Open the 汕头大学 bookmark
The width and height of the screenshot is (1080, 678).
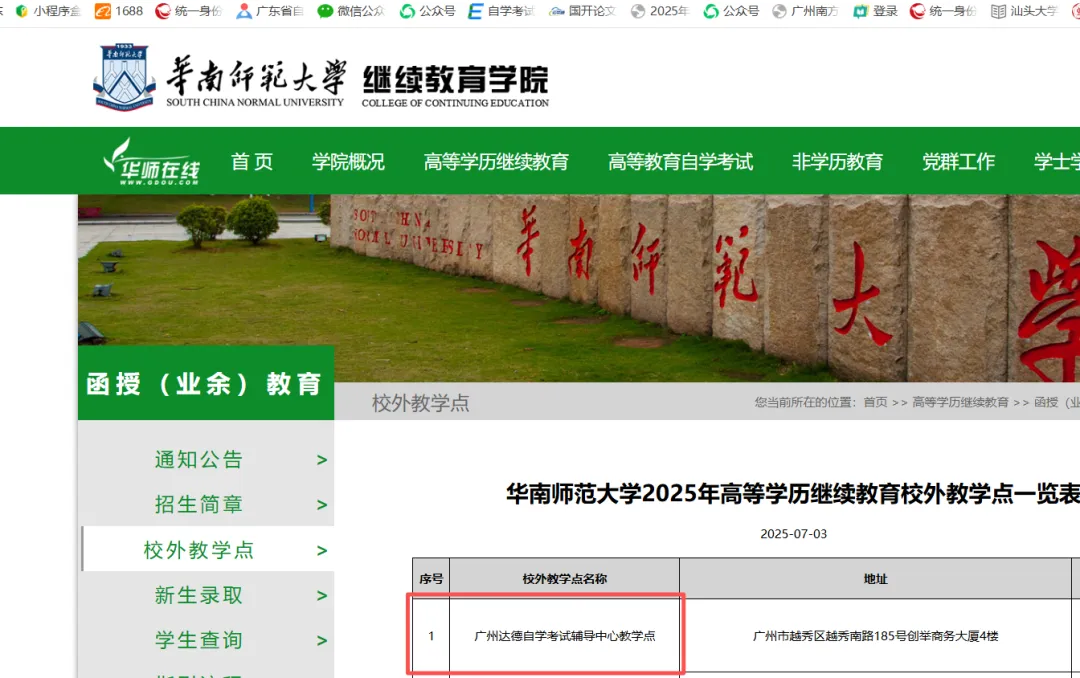(x=1024, y=11)
